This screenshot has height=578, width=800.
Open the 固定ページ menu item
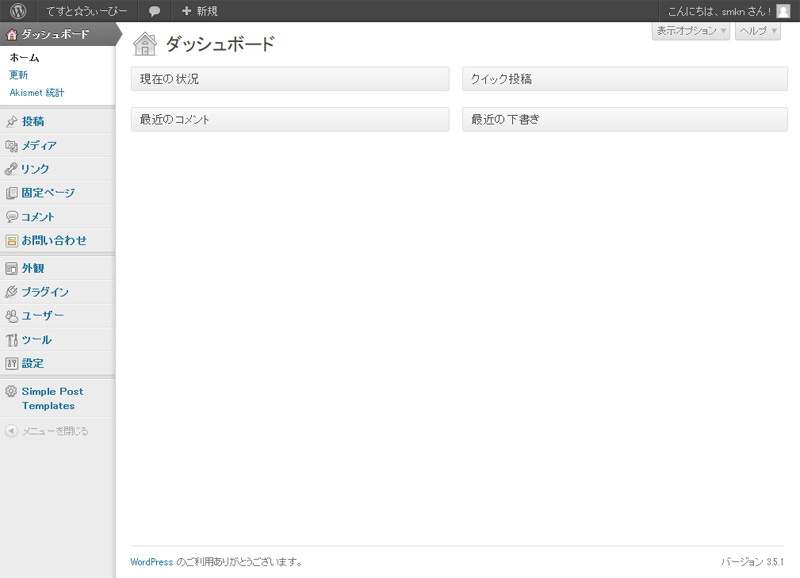click(x=48, y=193)
